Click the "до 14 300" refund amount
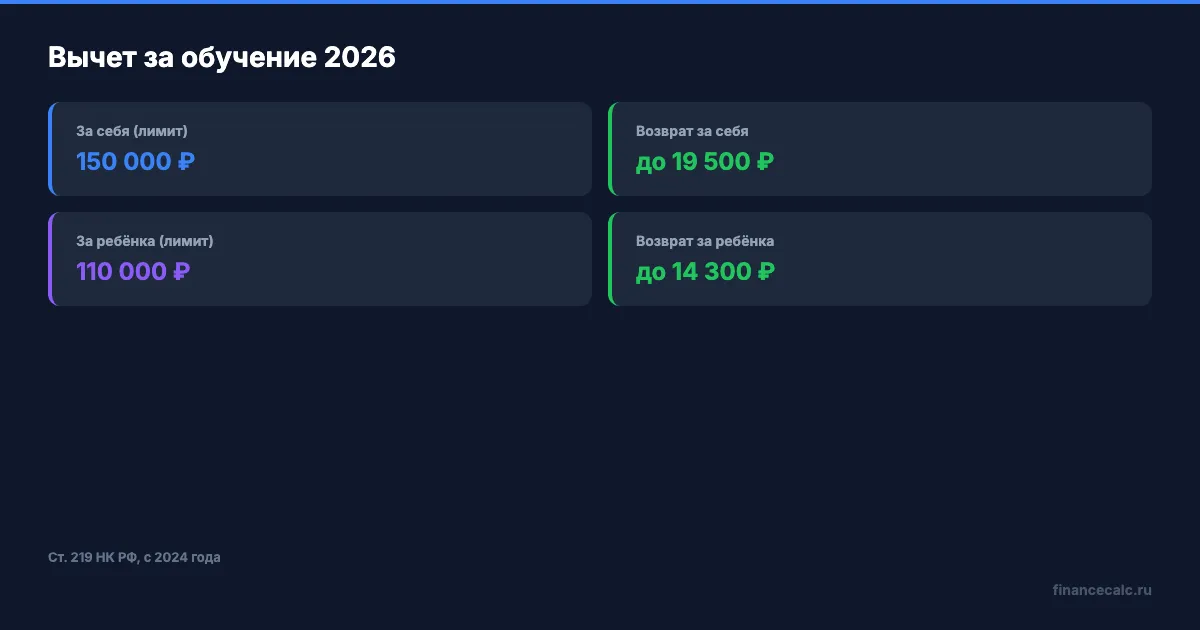The height and width of the screenshot is (630, 1200). click(694, 272)
